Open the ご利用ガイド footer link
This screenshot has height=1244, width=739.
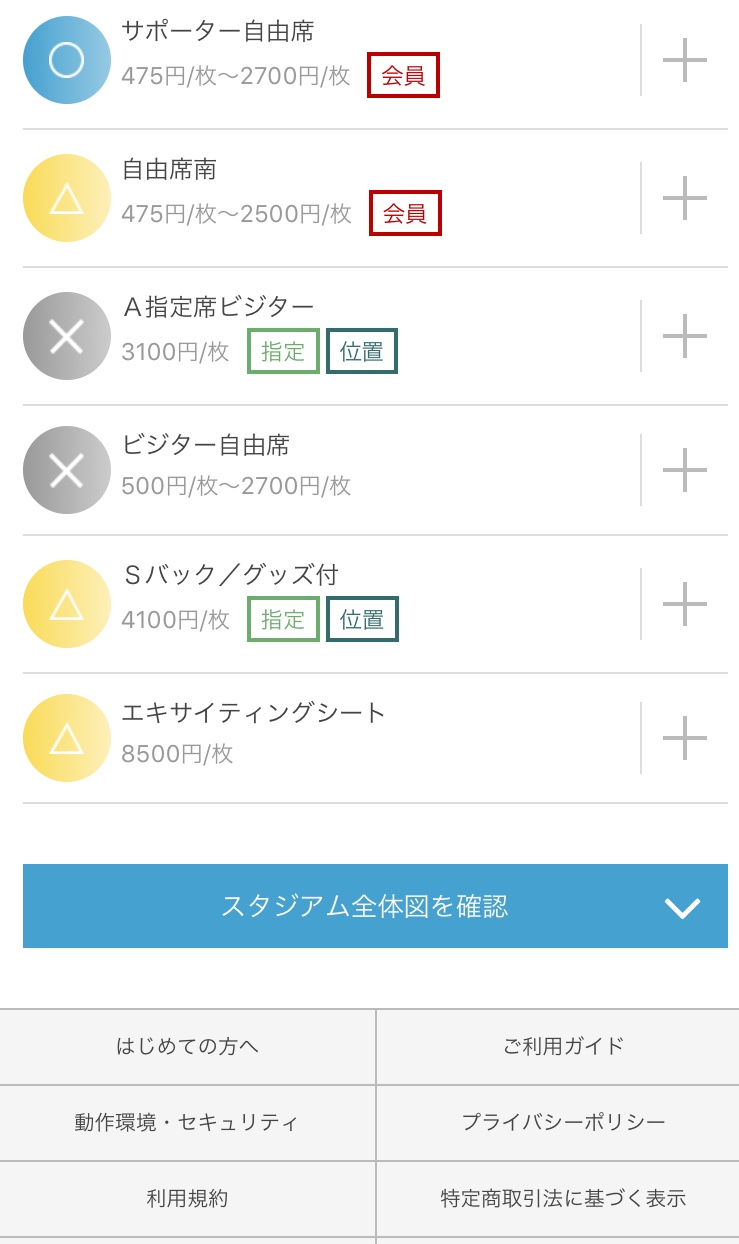coord(563,1046)
